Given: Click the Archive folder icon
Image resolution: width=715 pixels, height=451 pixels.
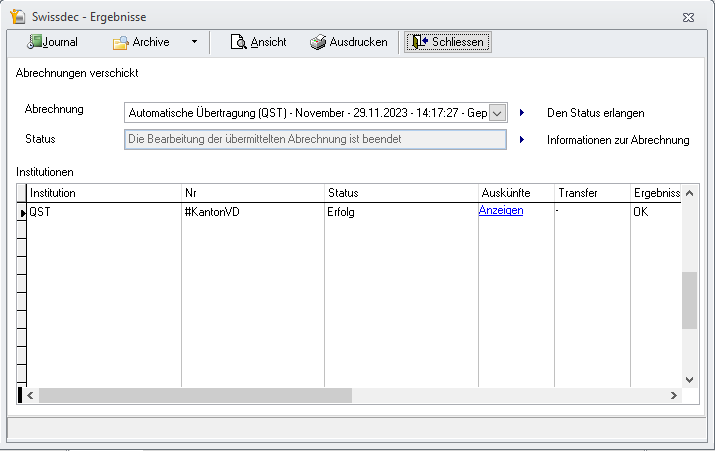Looking at the screenshot, I should point(120,42).
